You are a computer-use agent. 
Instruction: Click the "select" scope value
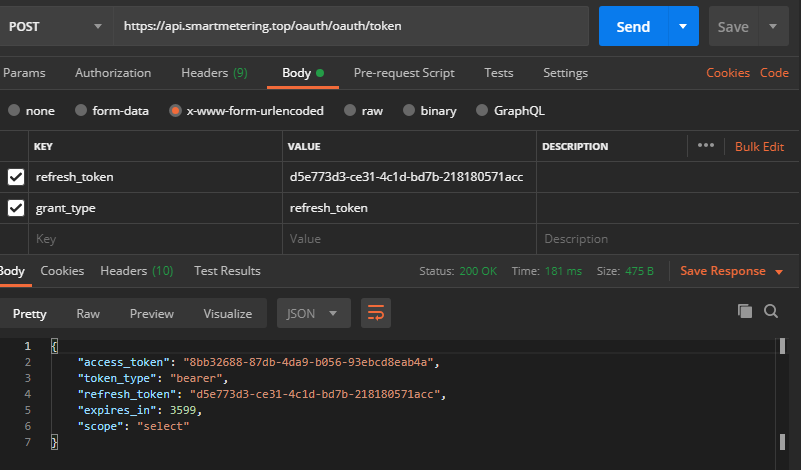[x=163, y=426]
